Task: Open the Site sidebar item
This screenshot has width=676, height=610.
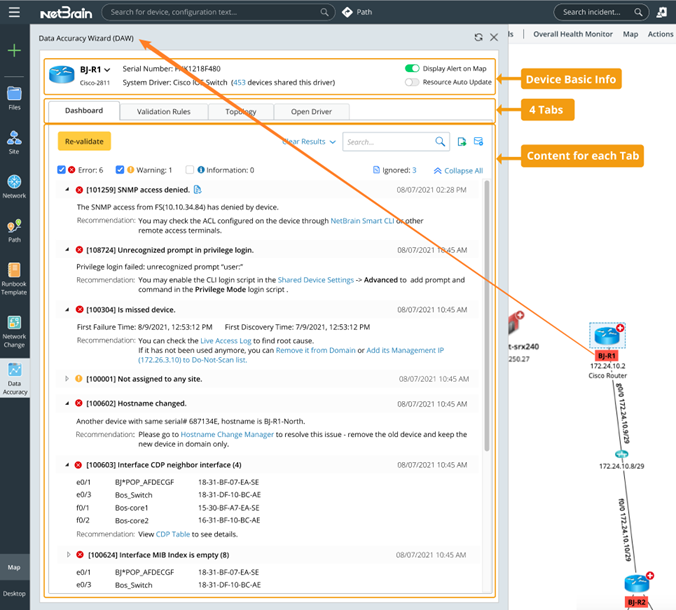Action: pyautogui.click(x=14, y=142)
